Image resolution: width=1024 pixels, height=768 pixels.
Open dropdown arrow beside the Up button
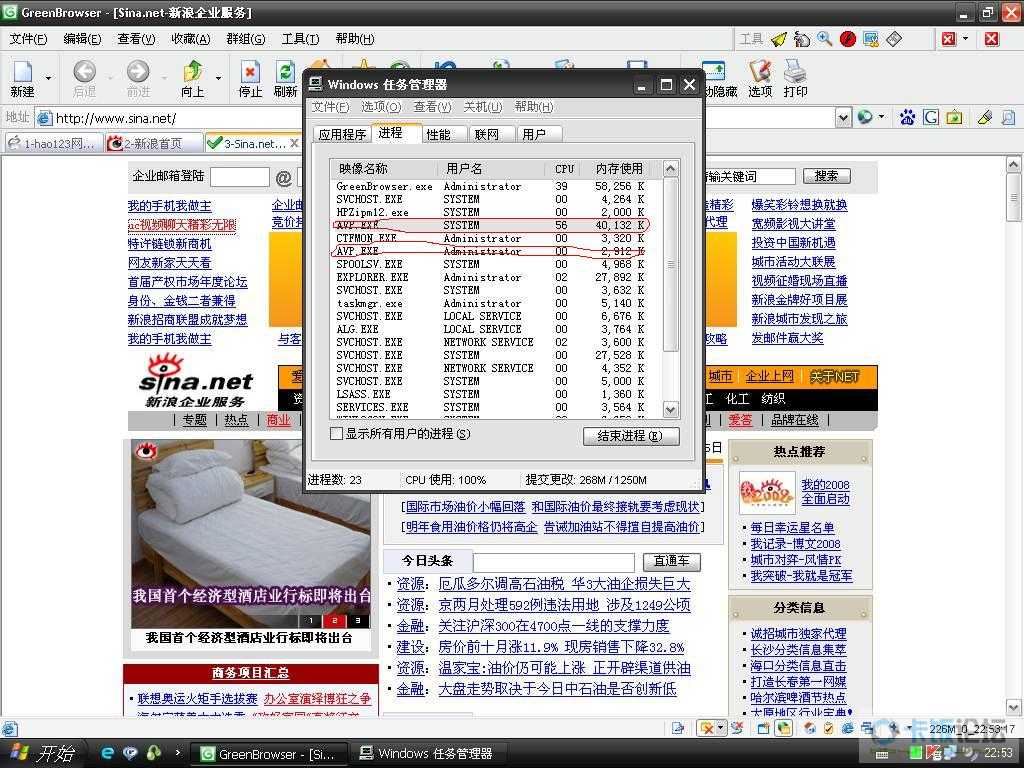218,78
